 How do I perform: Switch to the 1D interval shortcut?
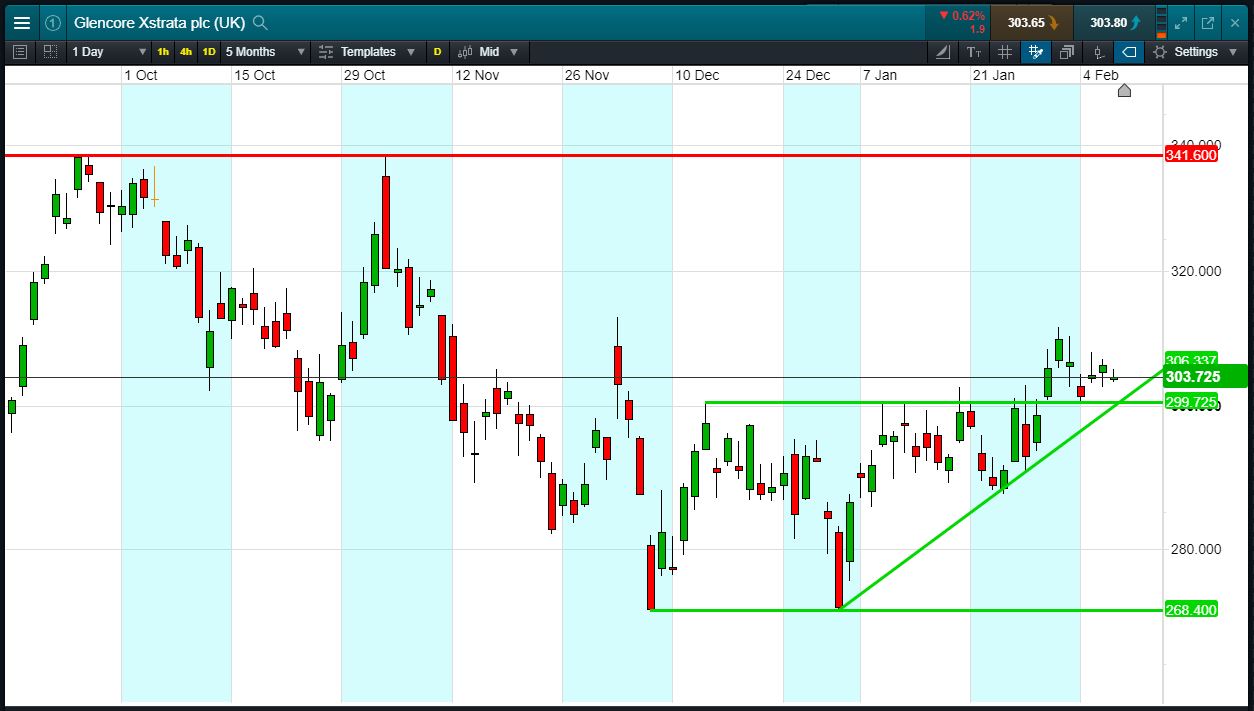209,51
